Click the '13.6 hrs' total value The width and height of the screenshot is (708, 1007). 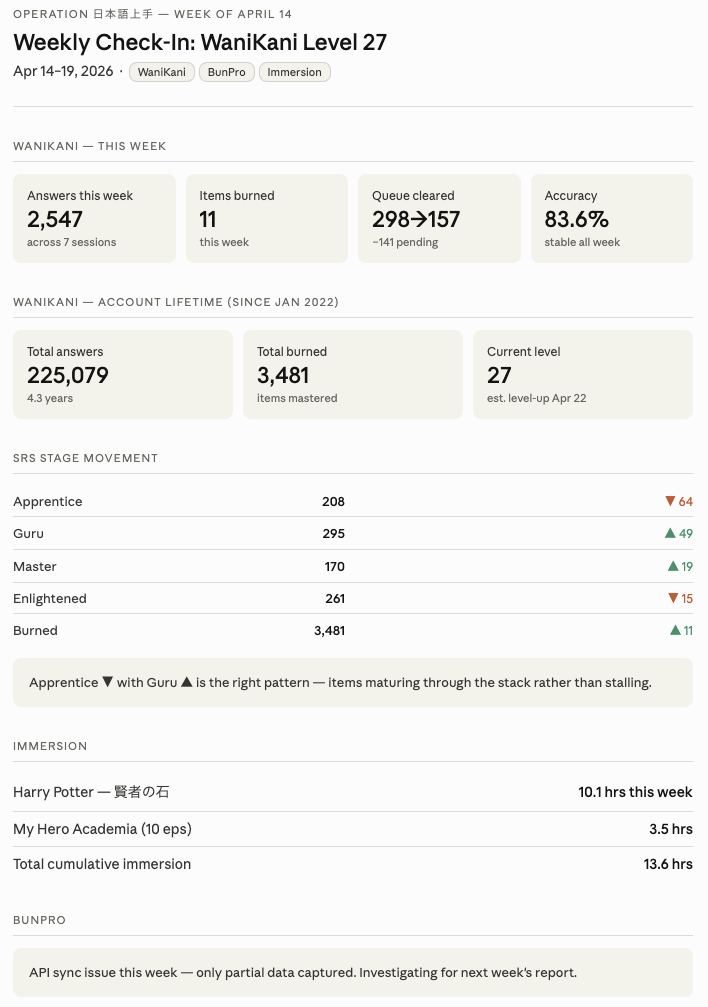click(668, 864)
